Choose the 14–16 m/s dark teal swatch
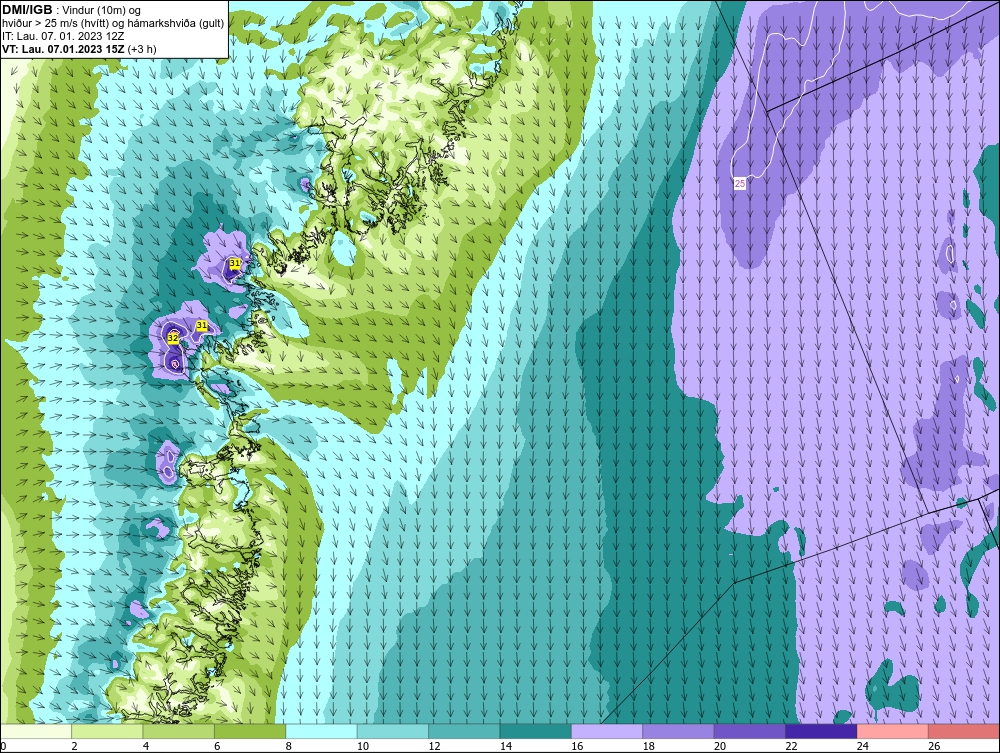Image resolution: width=1000 pixels, height=753 pixels. coord(536,731)
